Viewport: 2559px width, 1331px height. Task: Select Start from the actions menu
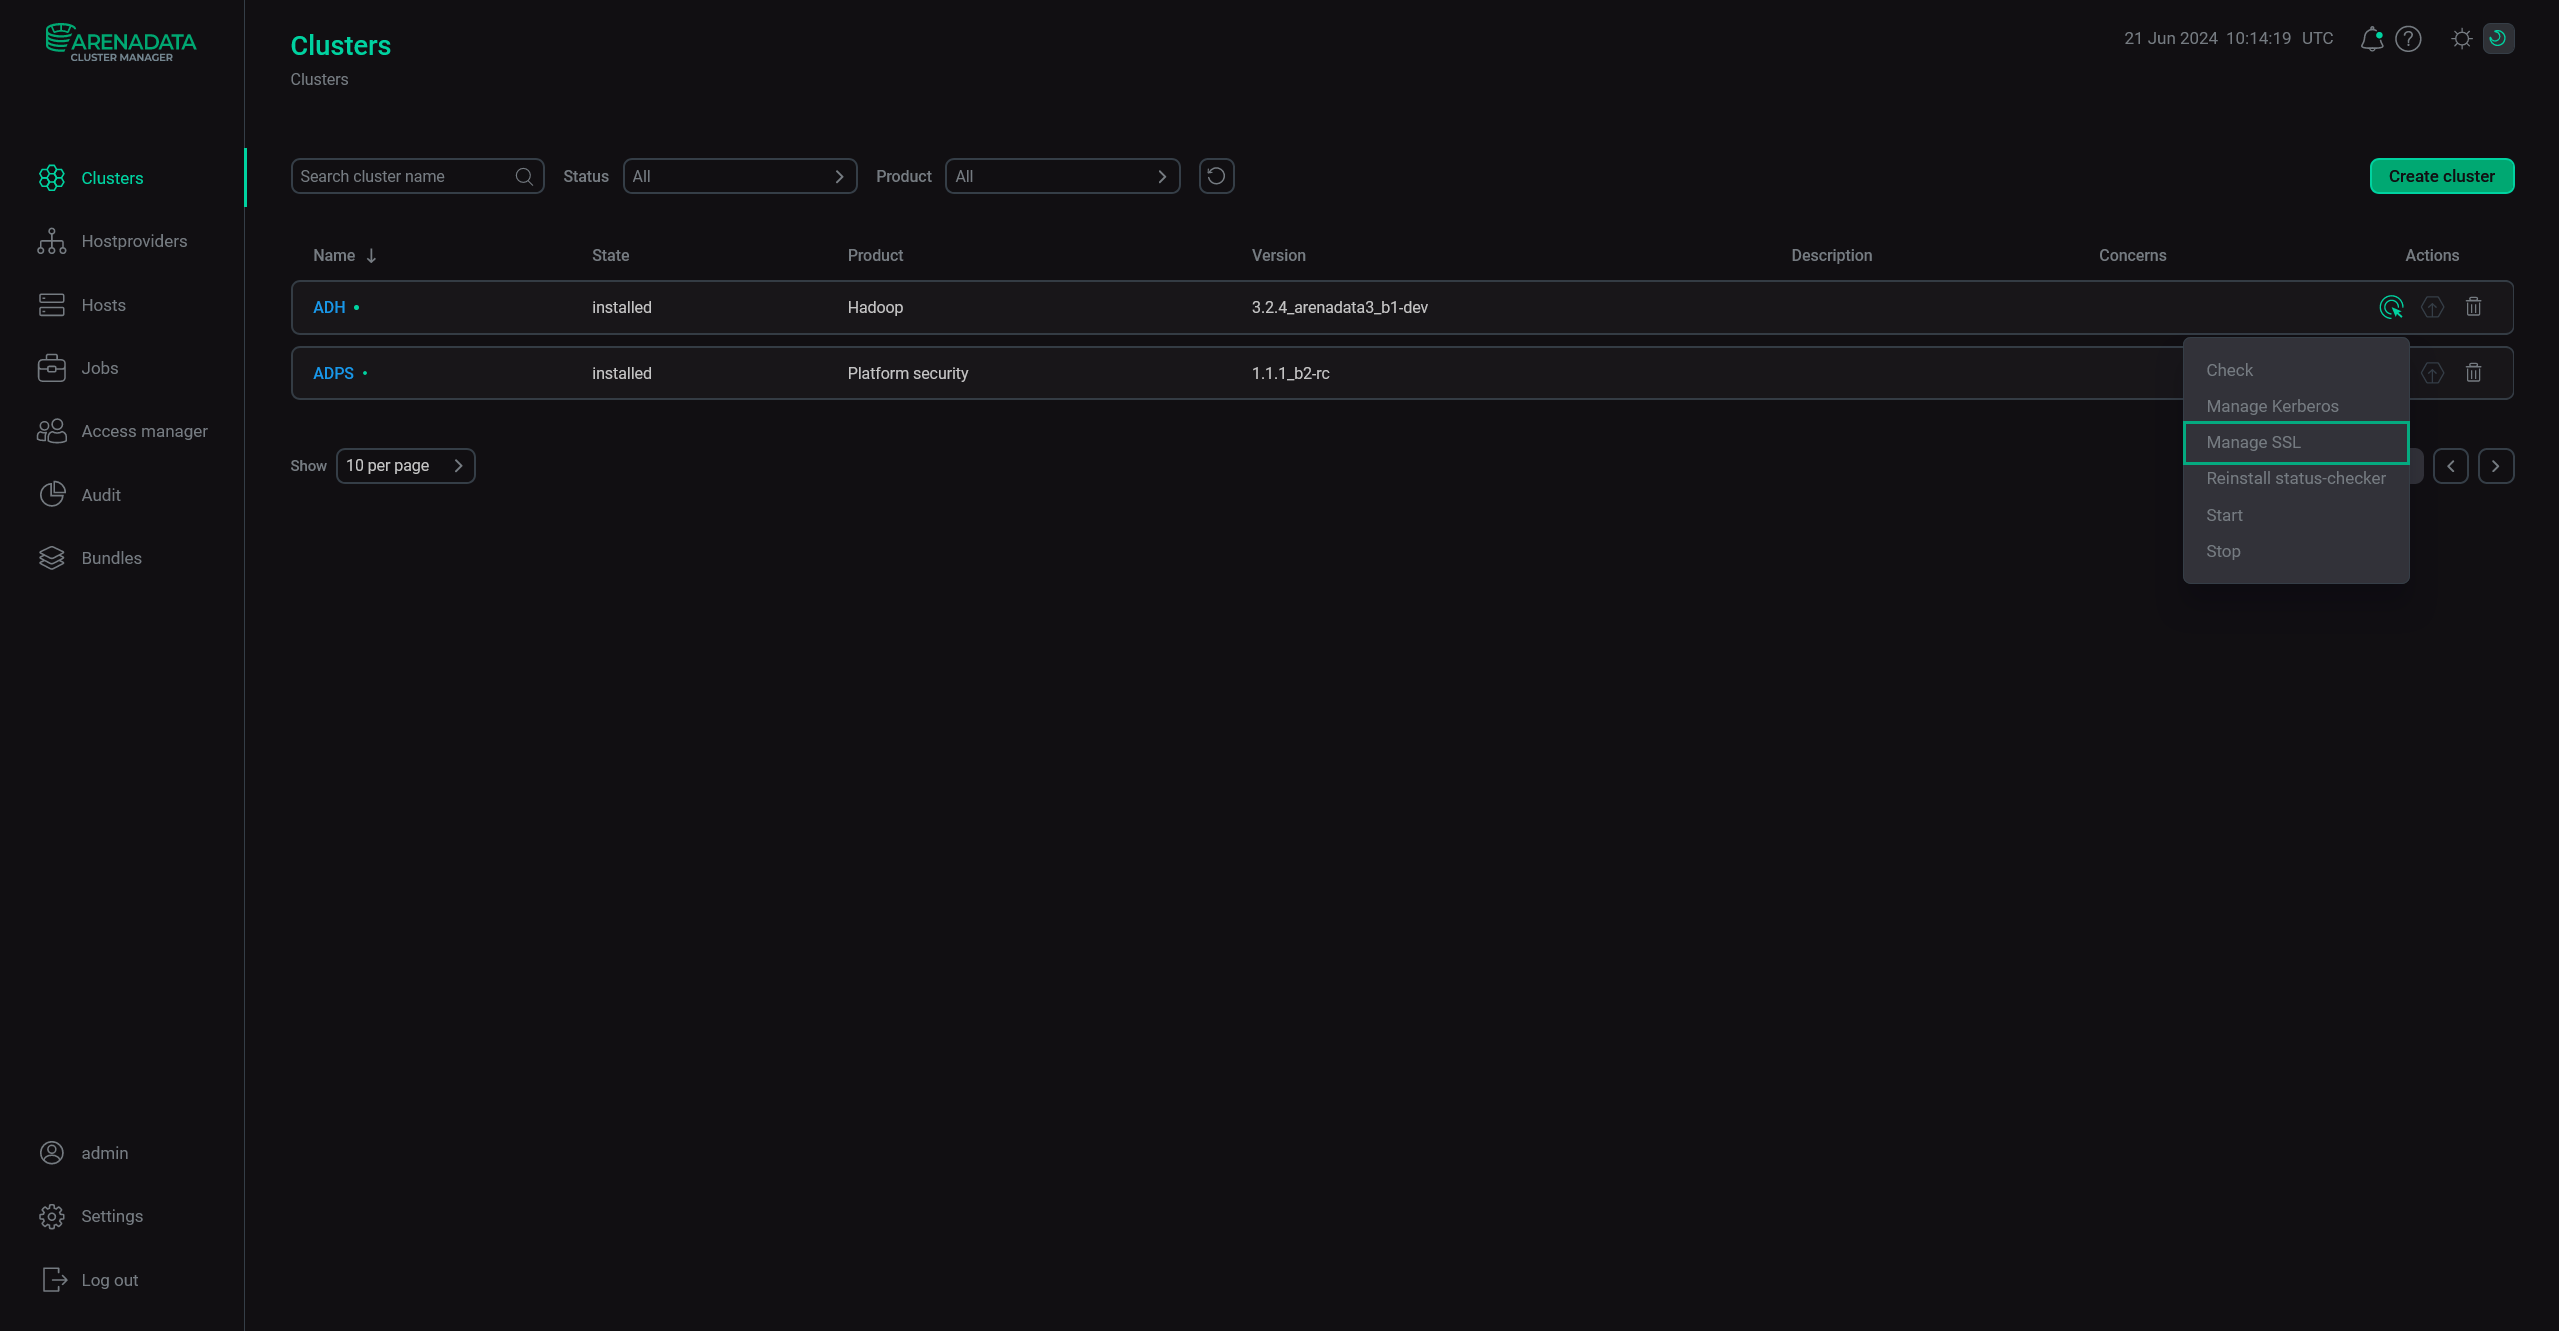coord(2296,515)
